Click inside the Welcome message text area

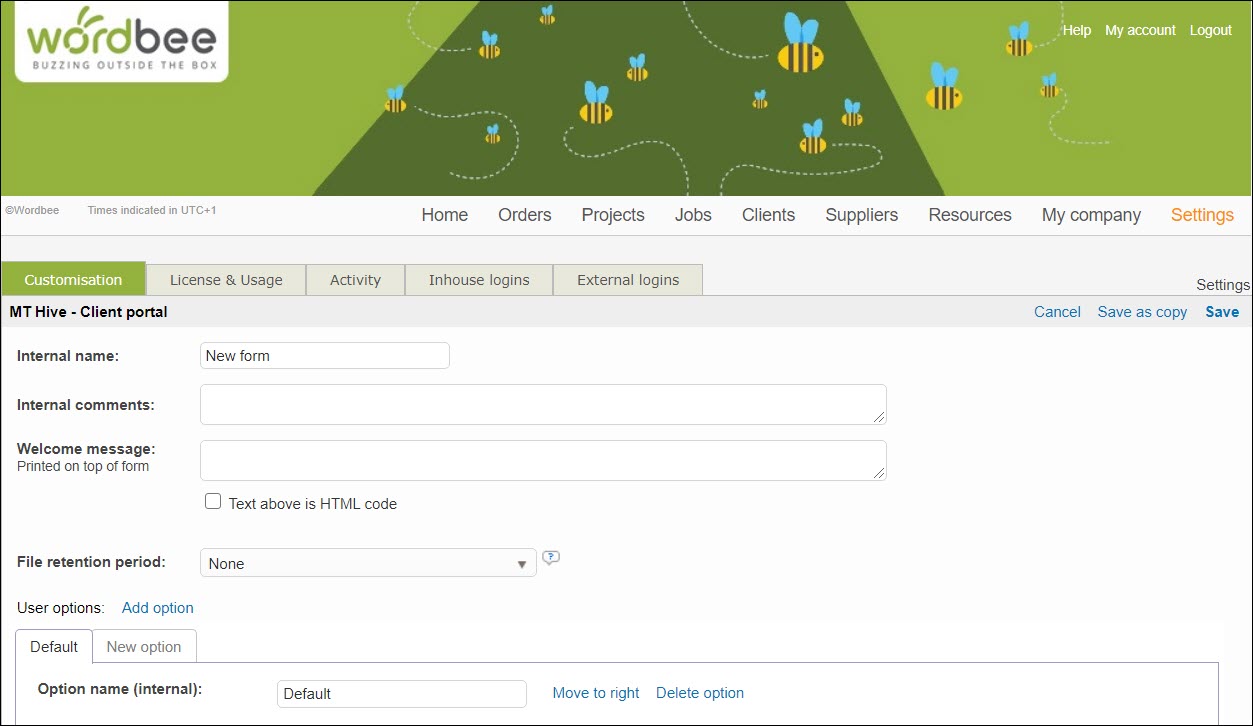[543, 461]
